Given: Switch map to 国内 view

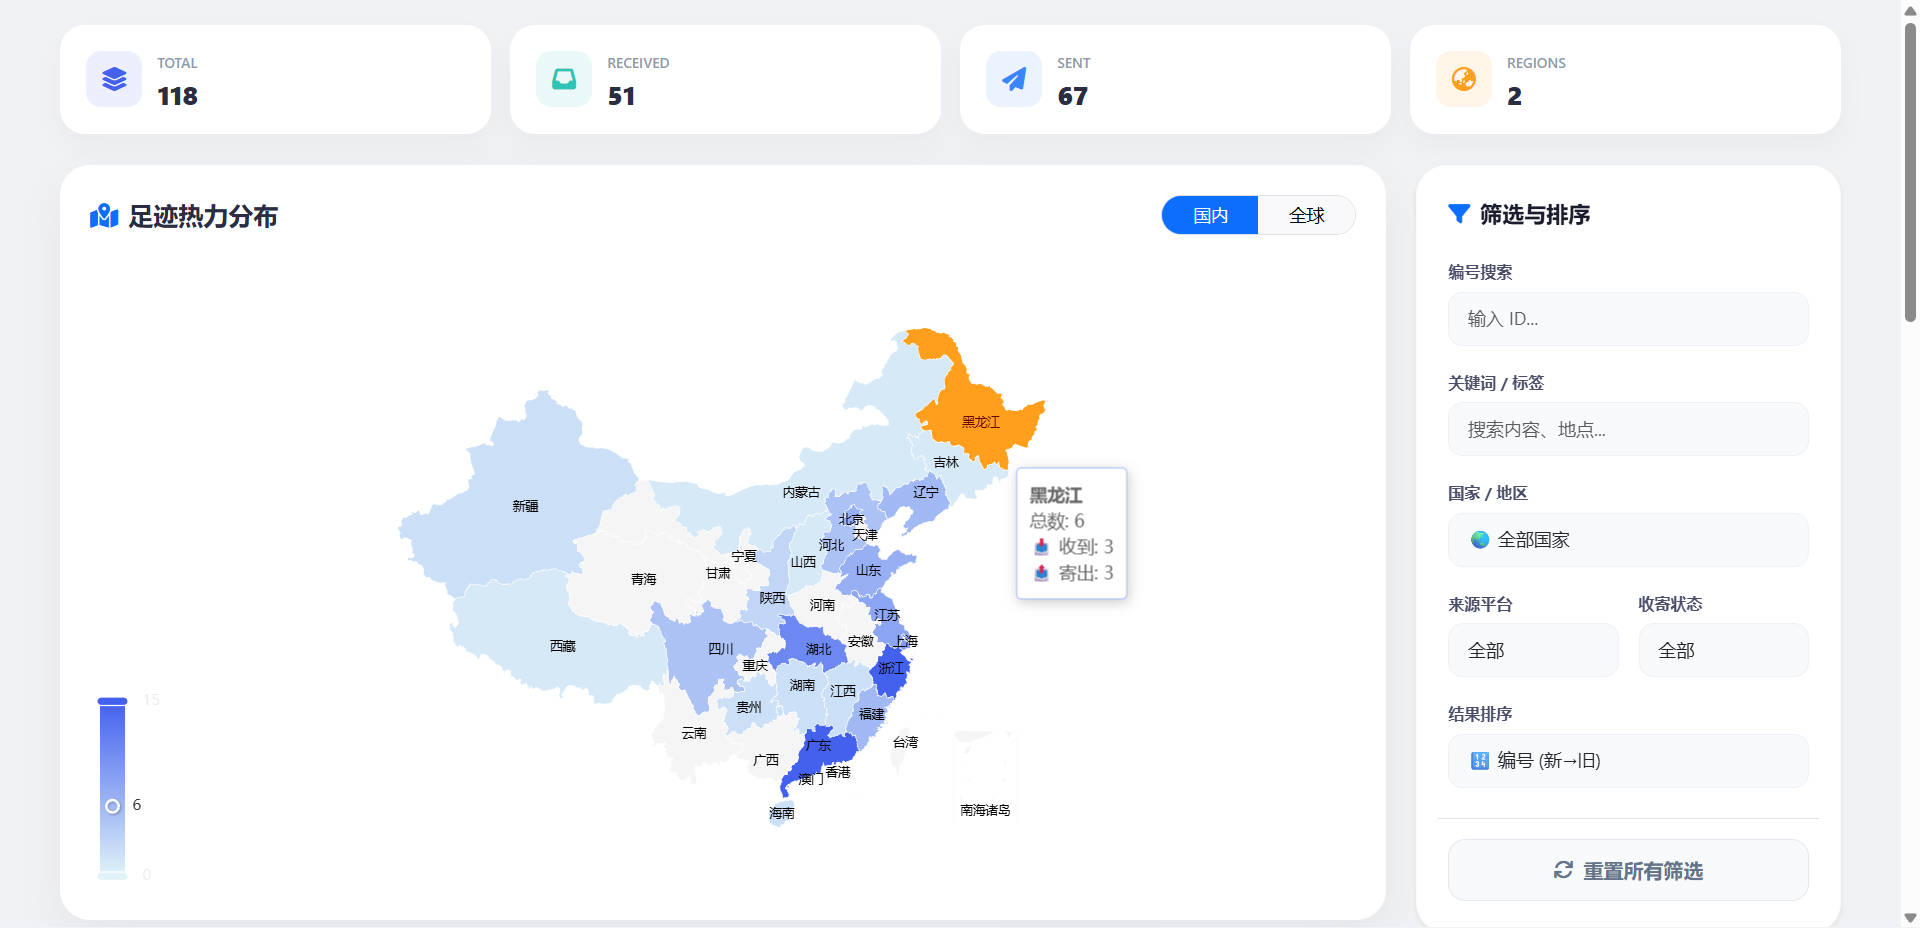Looking at the screenshot, I should [x=1210, y=215].
